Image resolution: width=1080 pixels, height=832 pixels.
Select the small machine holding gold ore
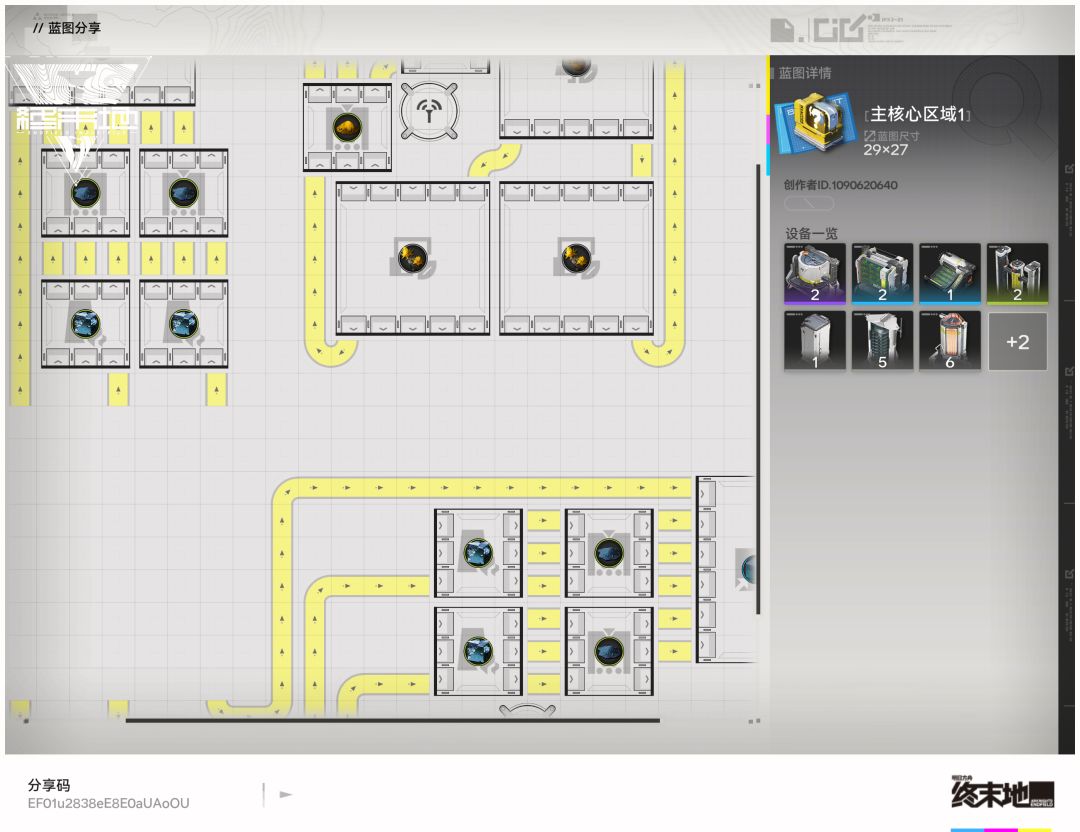coord(347,127)
